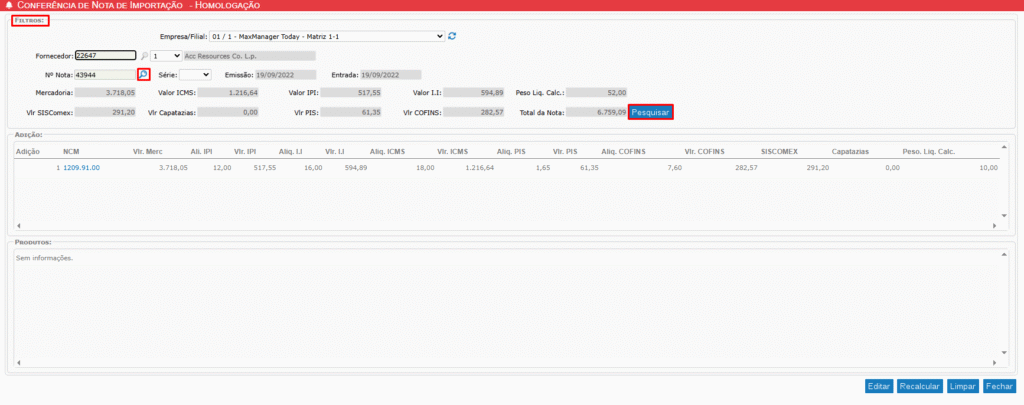
Task: Open the Empresa/Filial dropdown
Action: pos(327,36)
